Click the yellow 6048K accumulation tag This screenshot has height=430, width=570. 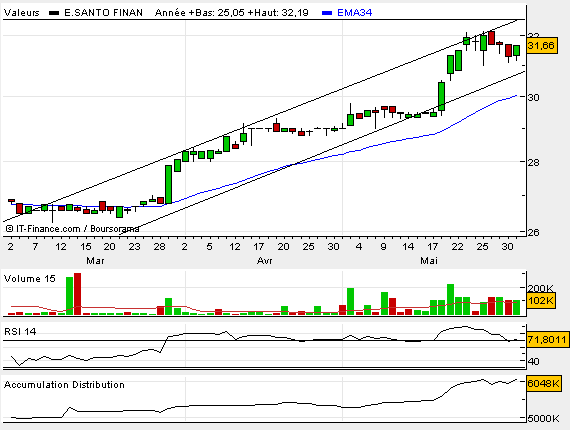[544, 383]
